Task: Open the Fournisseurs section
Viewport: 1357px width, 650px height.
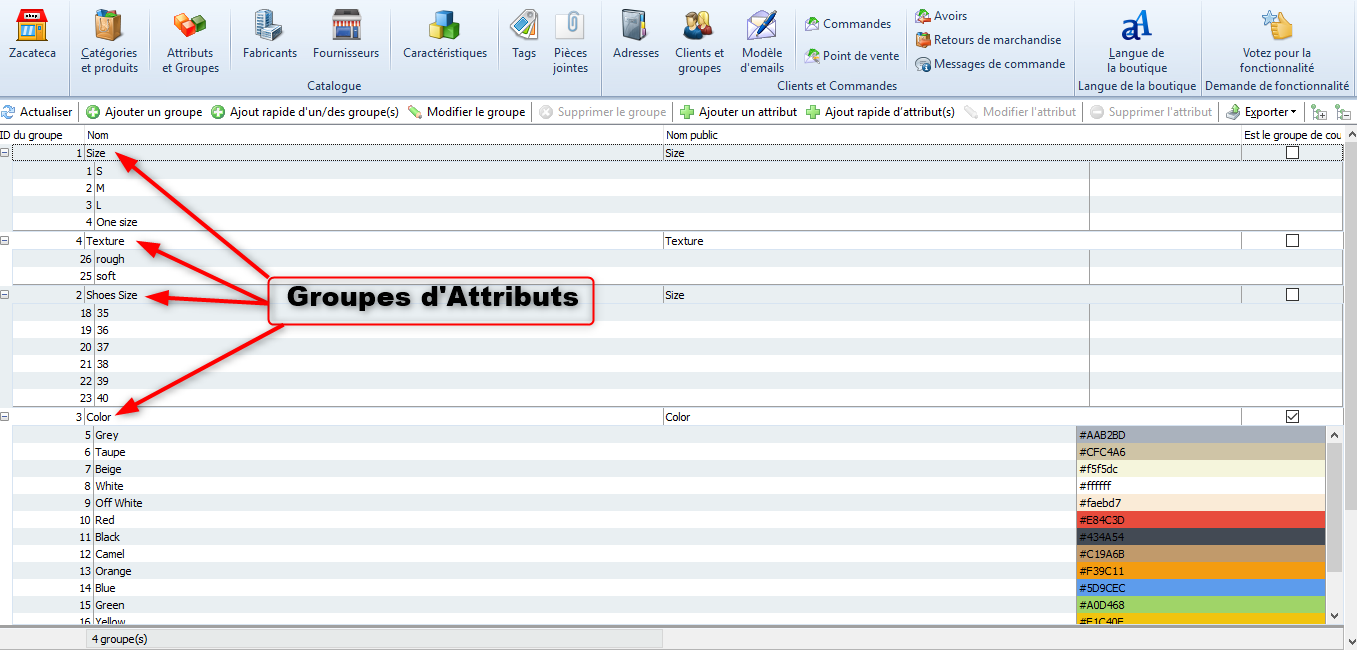Action: tap(345, 27)
